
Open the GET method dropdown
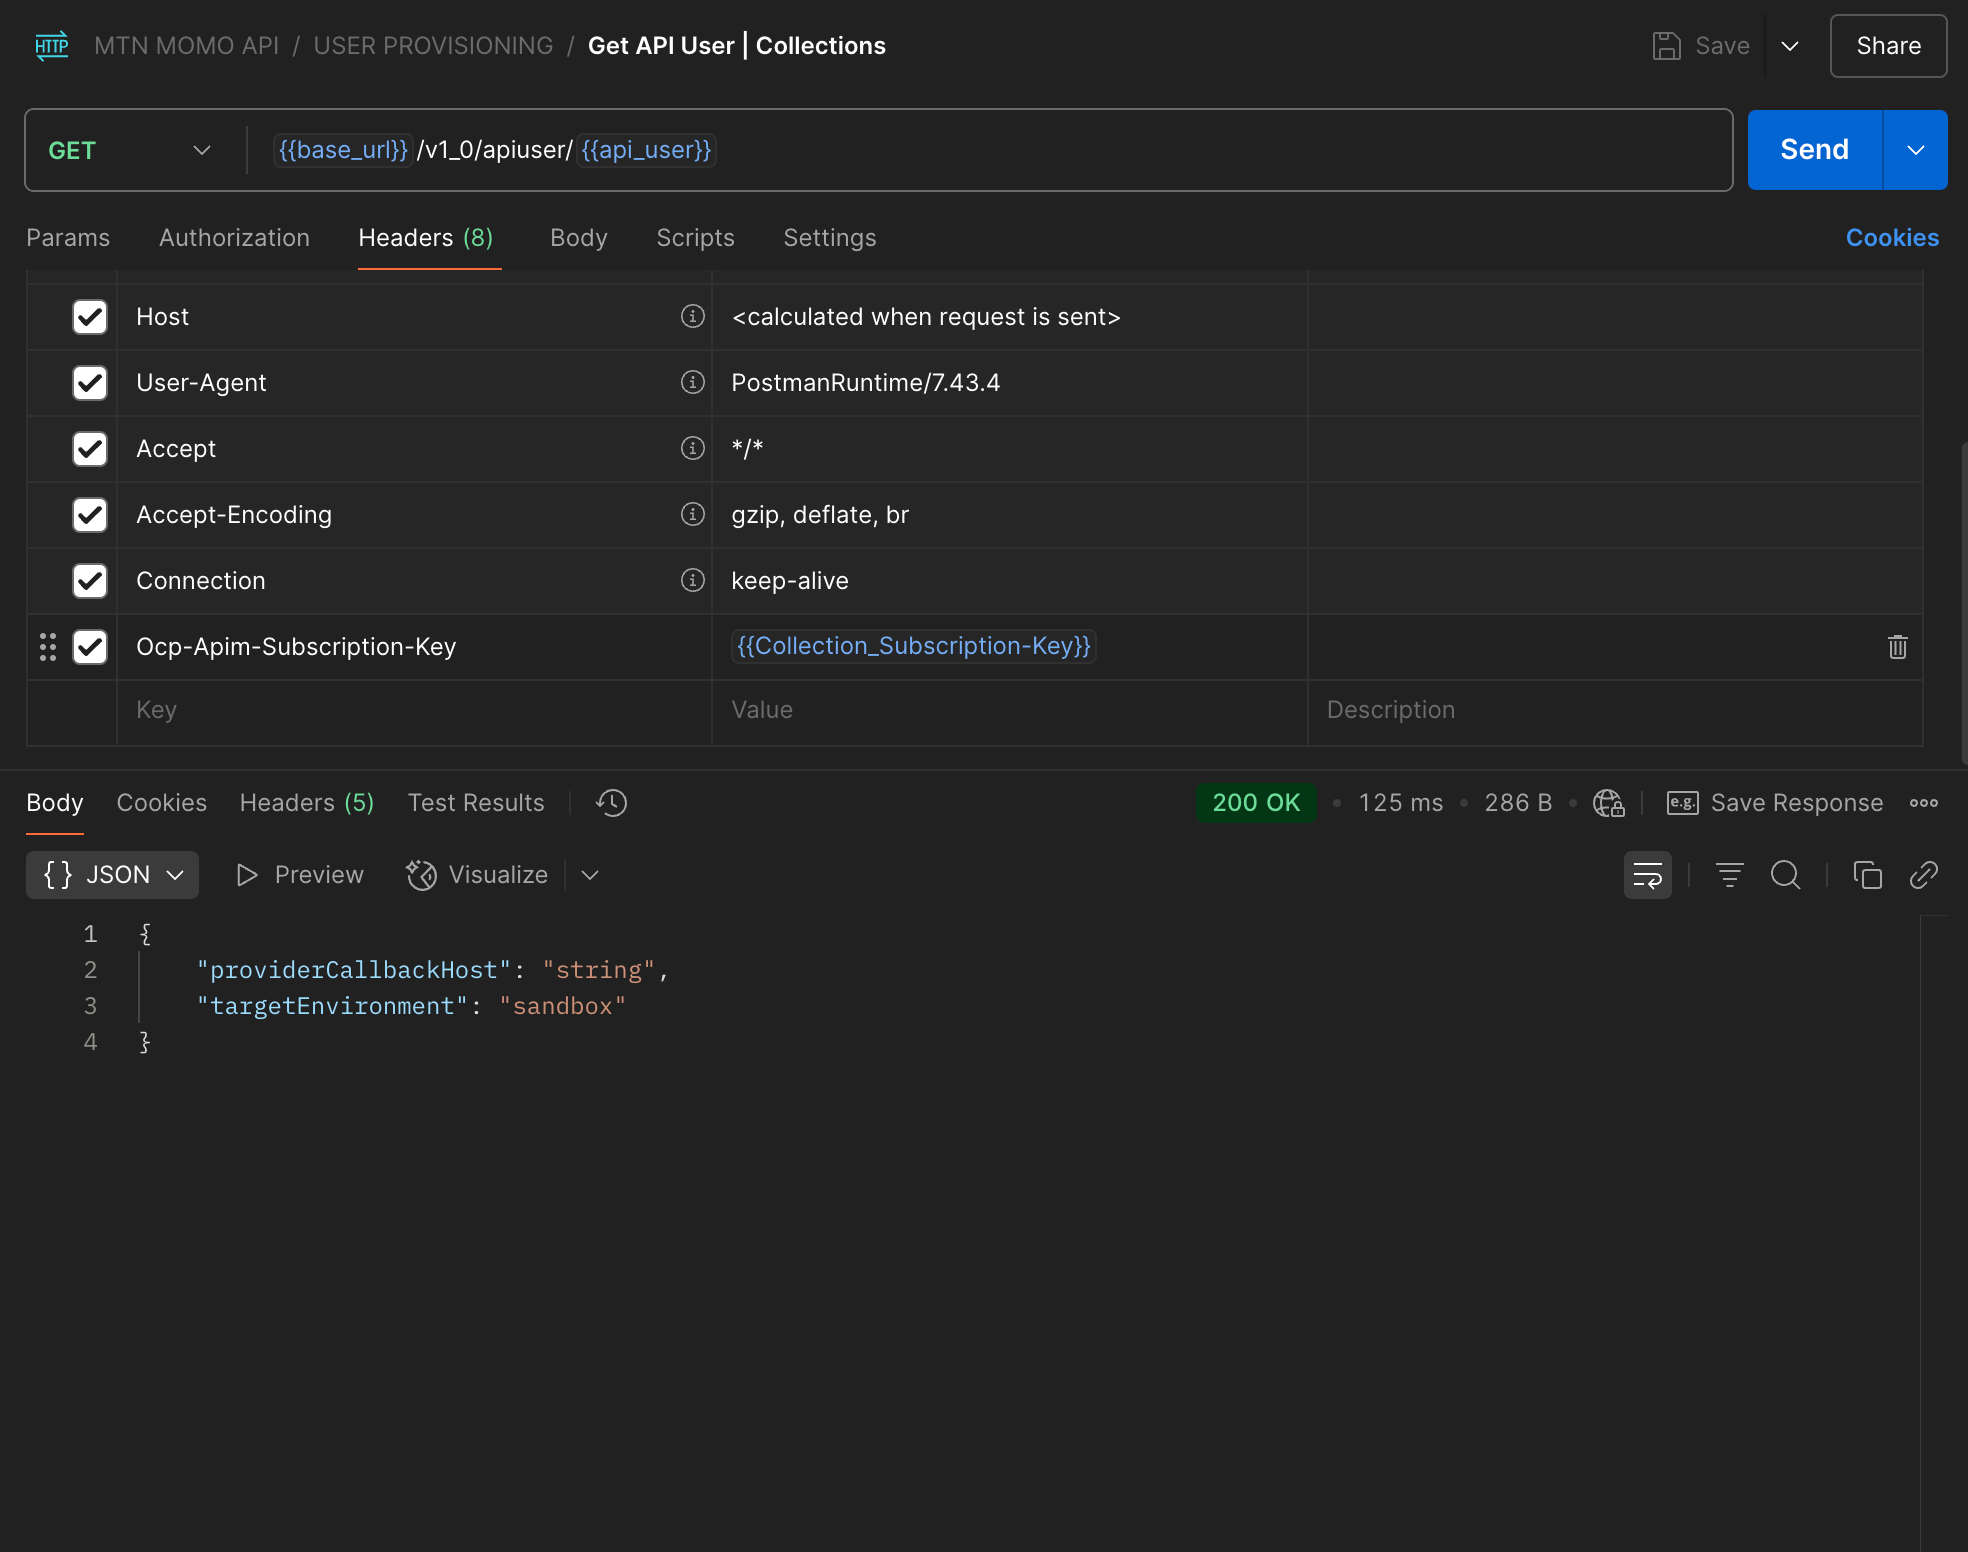[x=130, y=150]
